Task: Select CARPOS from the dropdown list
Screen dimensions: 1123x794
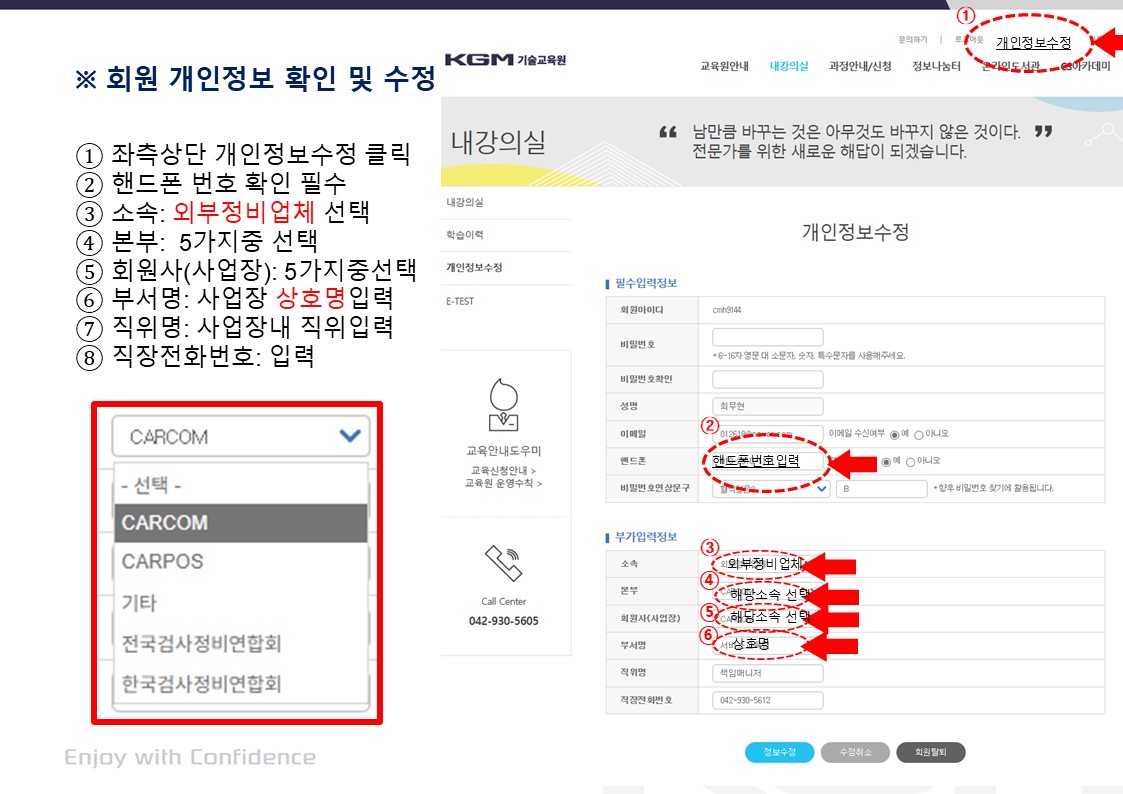Action: point(241,561)
